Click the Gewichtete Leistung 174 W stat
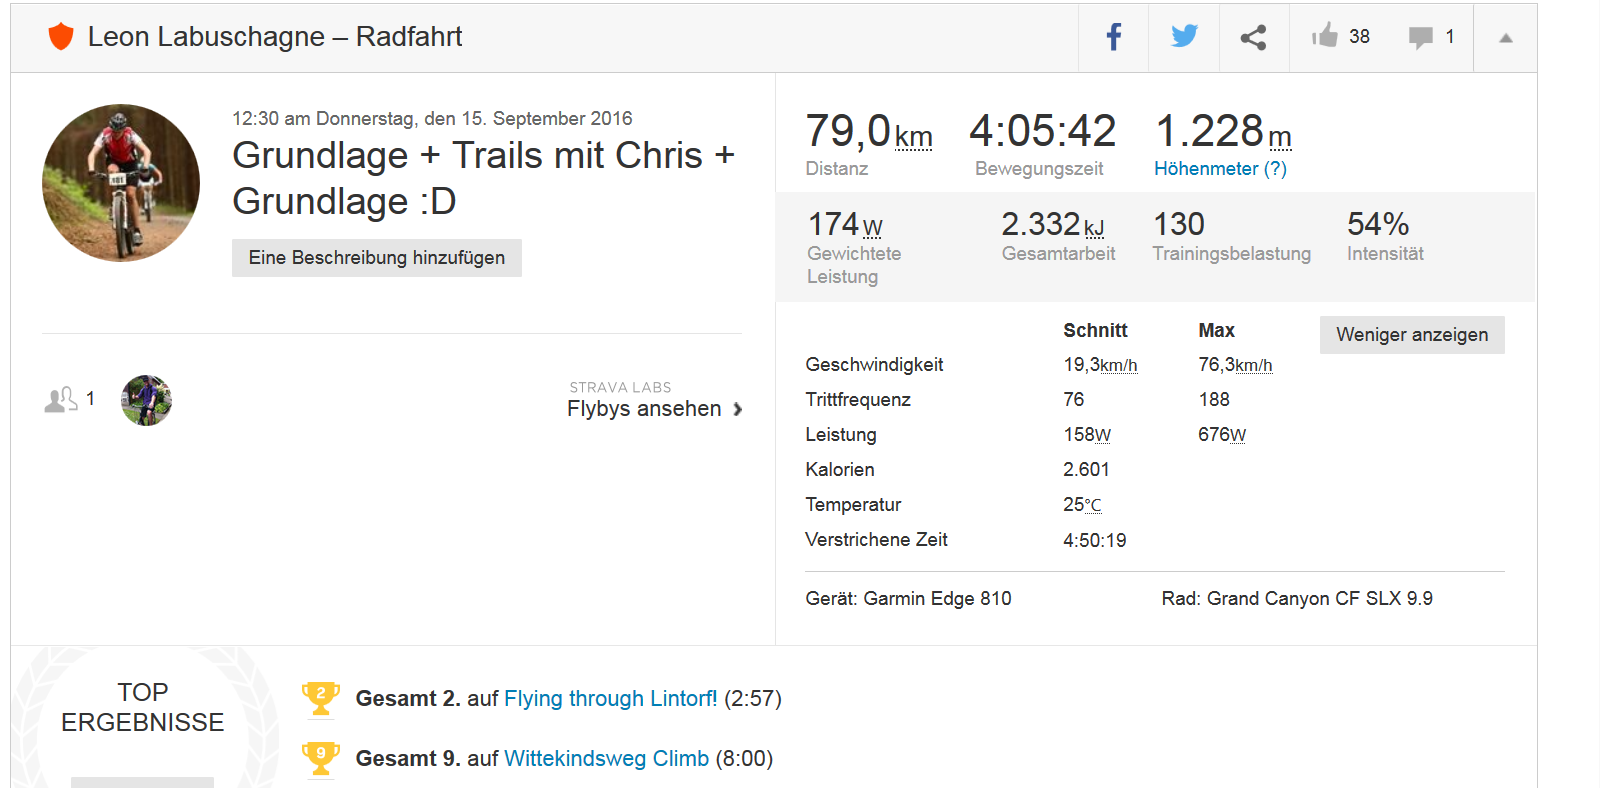 (846, 225)
